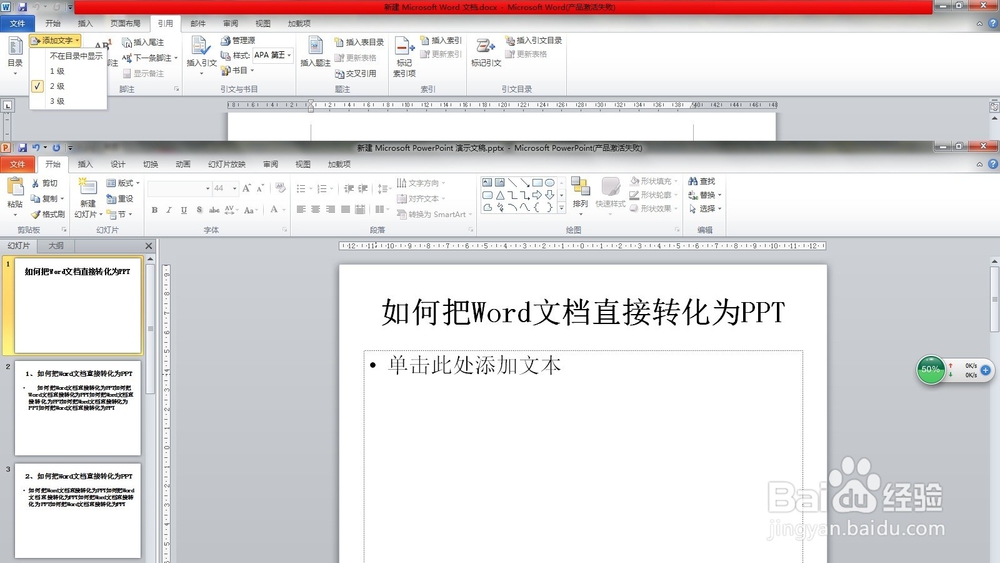1000x563 pixels.
Task: Open the Replace (替换) dropdown arrow
Action: [x=720, y=195]
